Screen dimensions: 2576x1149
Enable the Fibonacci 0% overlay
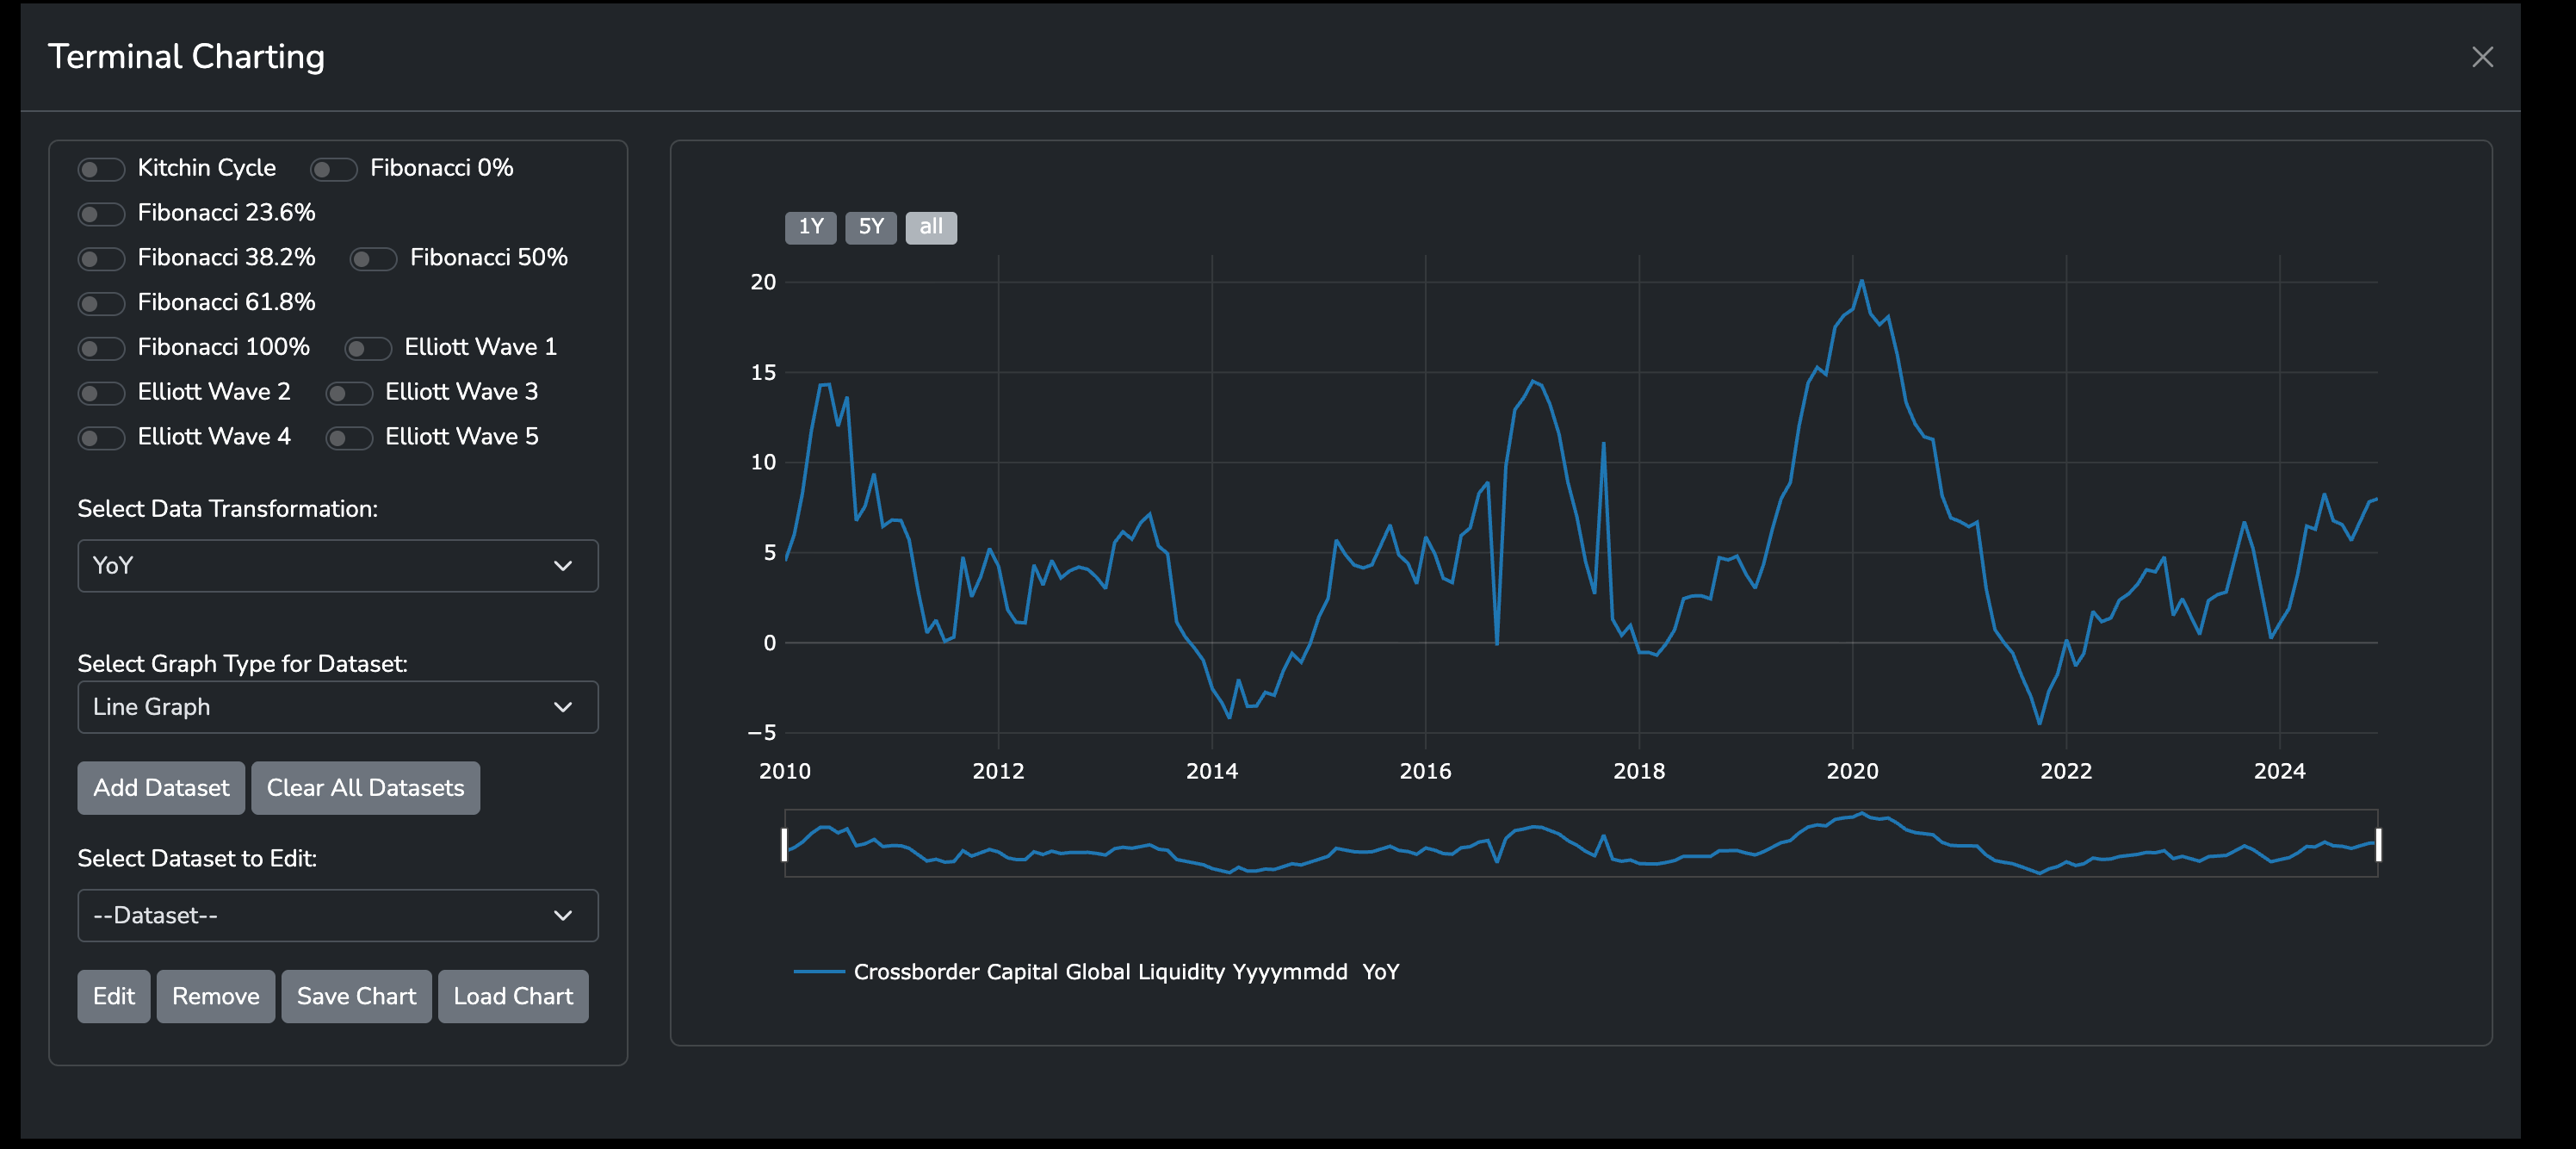point(333,169)
